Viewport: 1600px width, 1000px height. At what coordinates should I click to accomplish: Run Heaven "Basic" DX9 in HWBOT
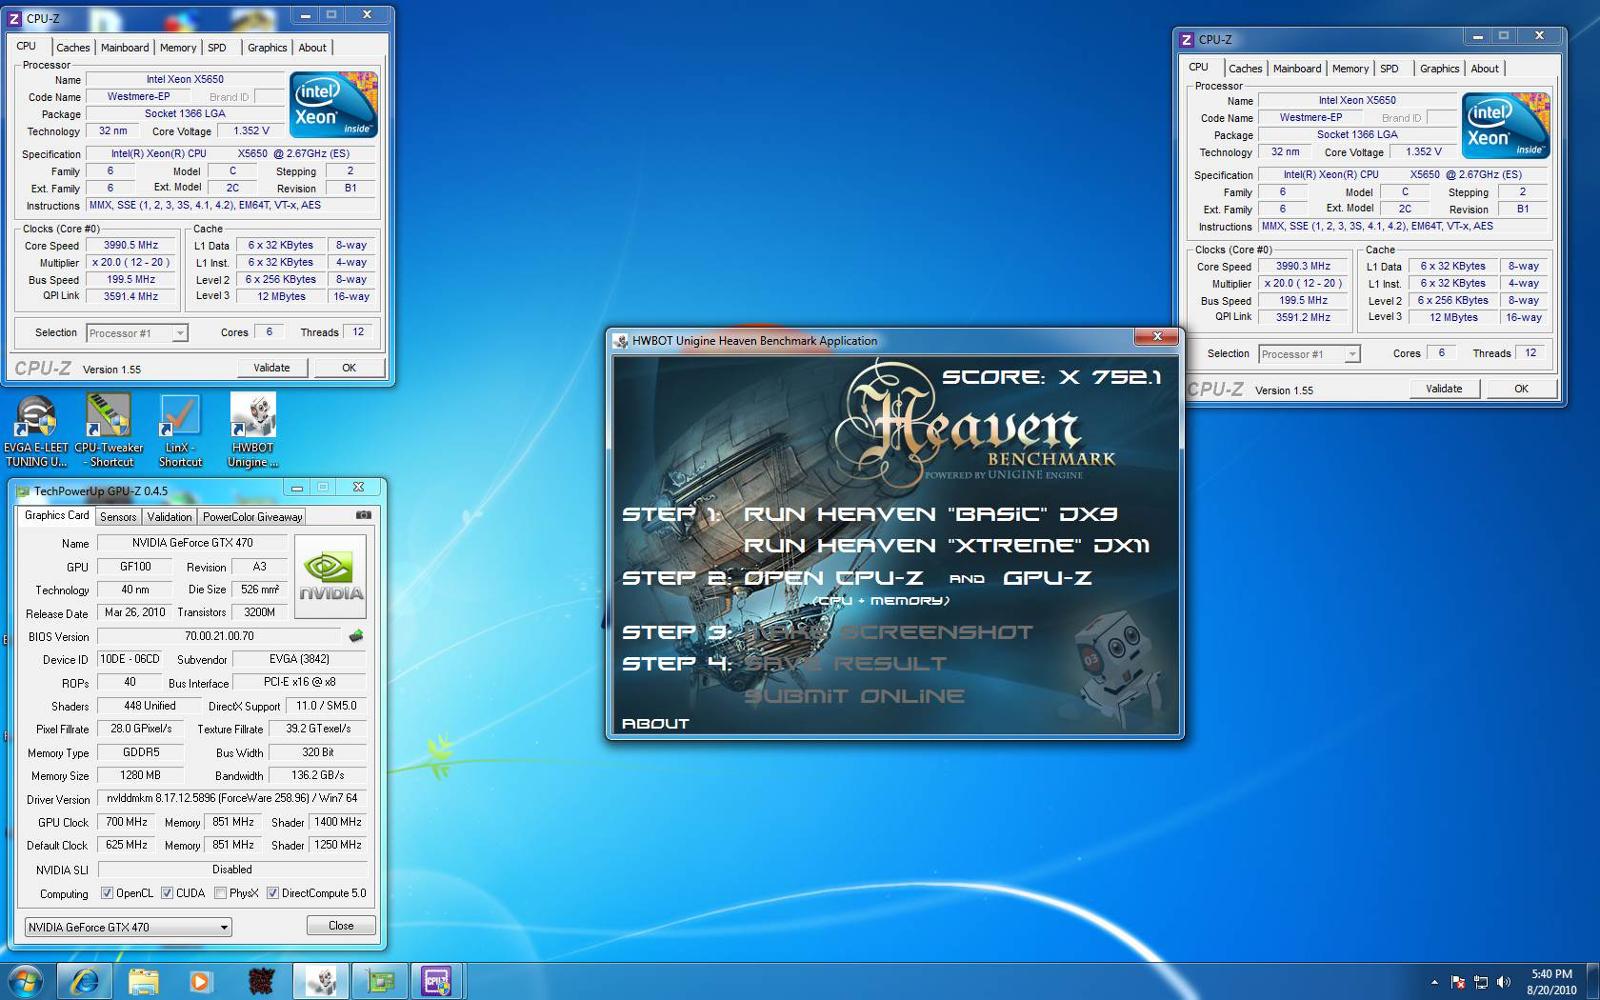click(930, 514)
